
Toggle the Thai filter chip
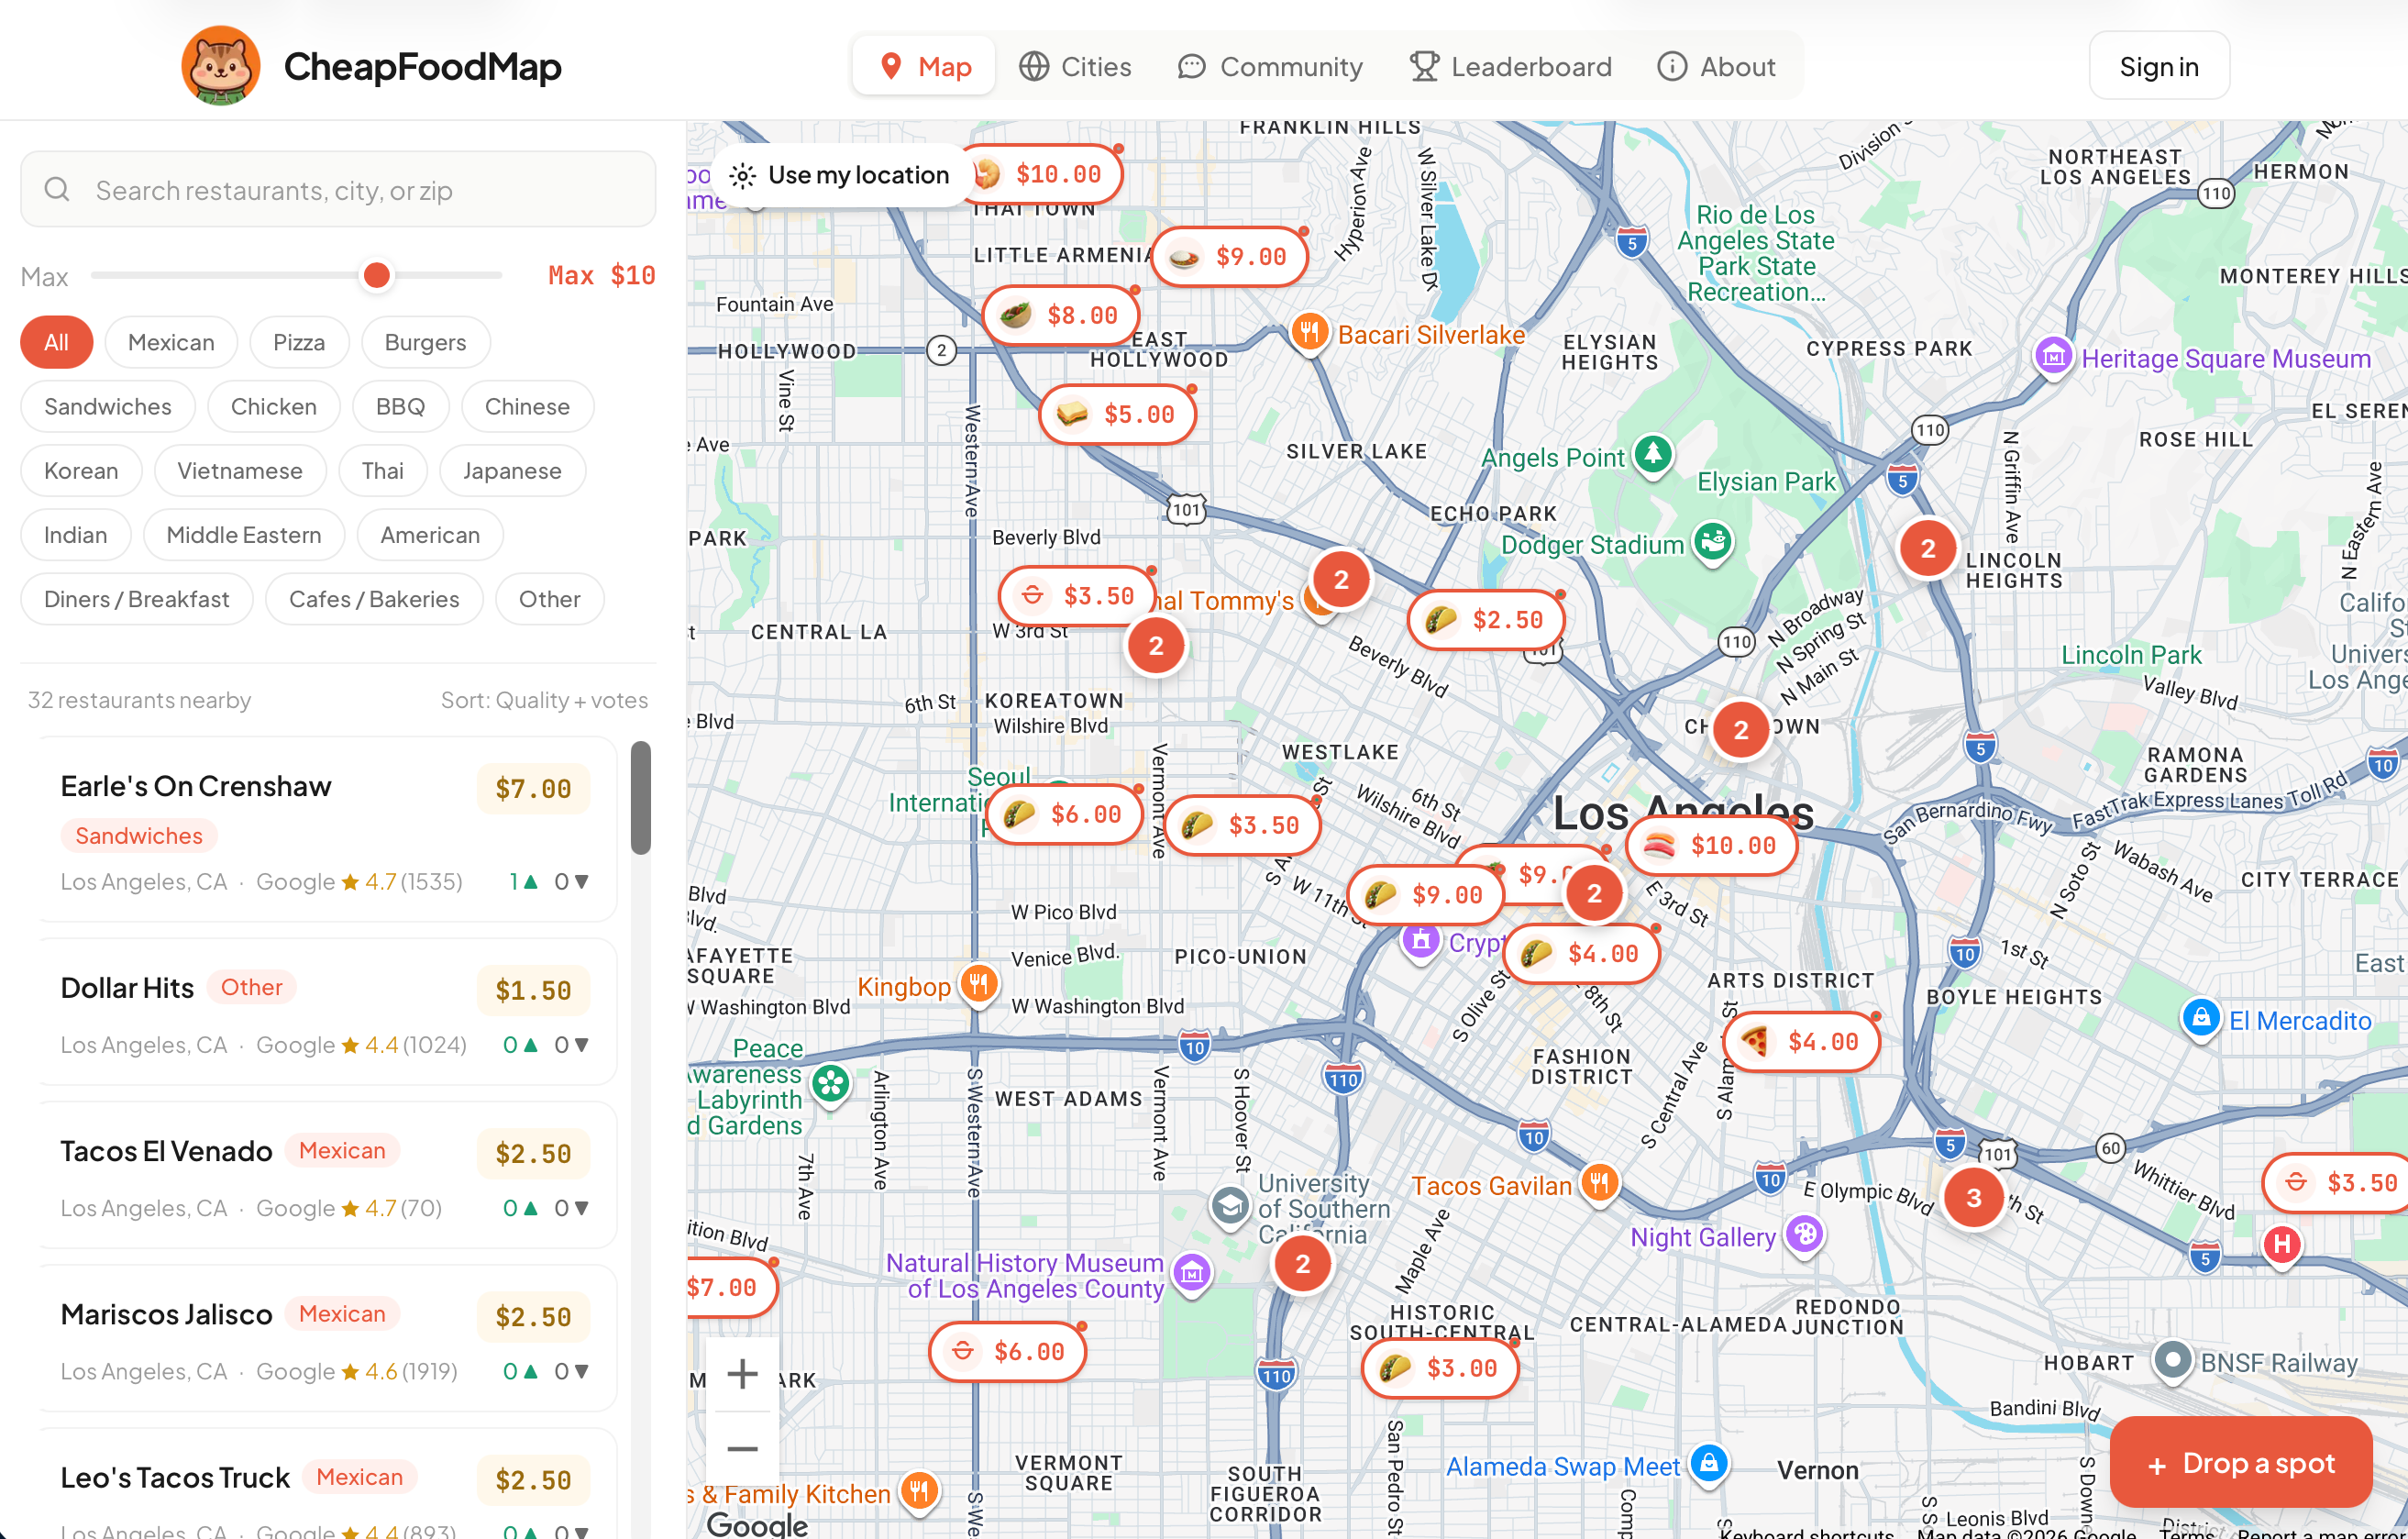pos(382,471)
